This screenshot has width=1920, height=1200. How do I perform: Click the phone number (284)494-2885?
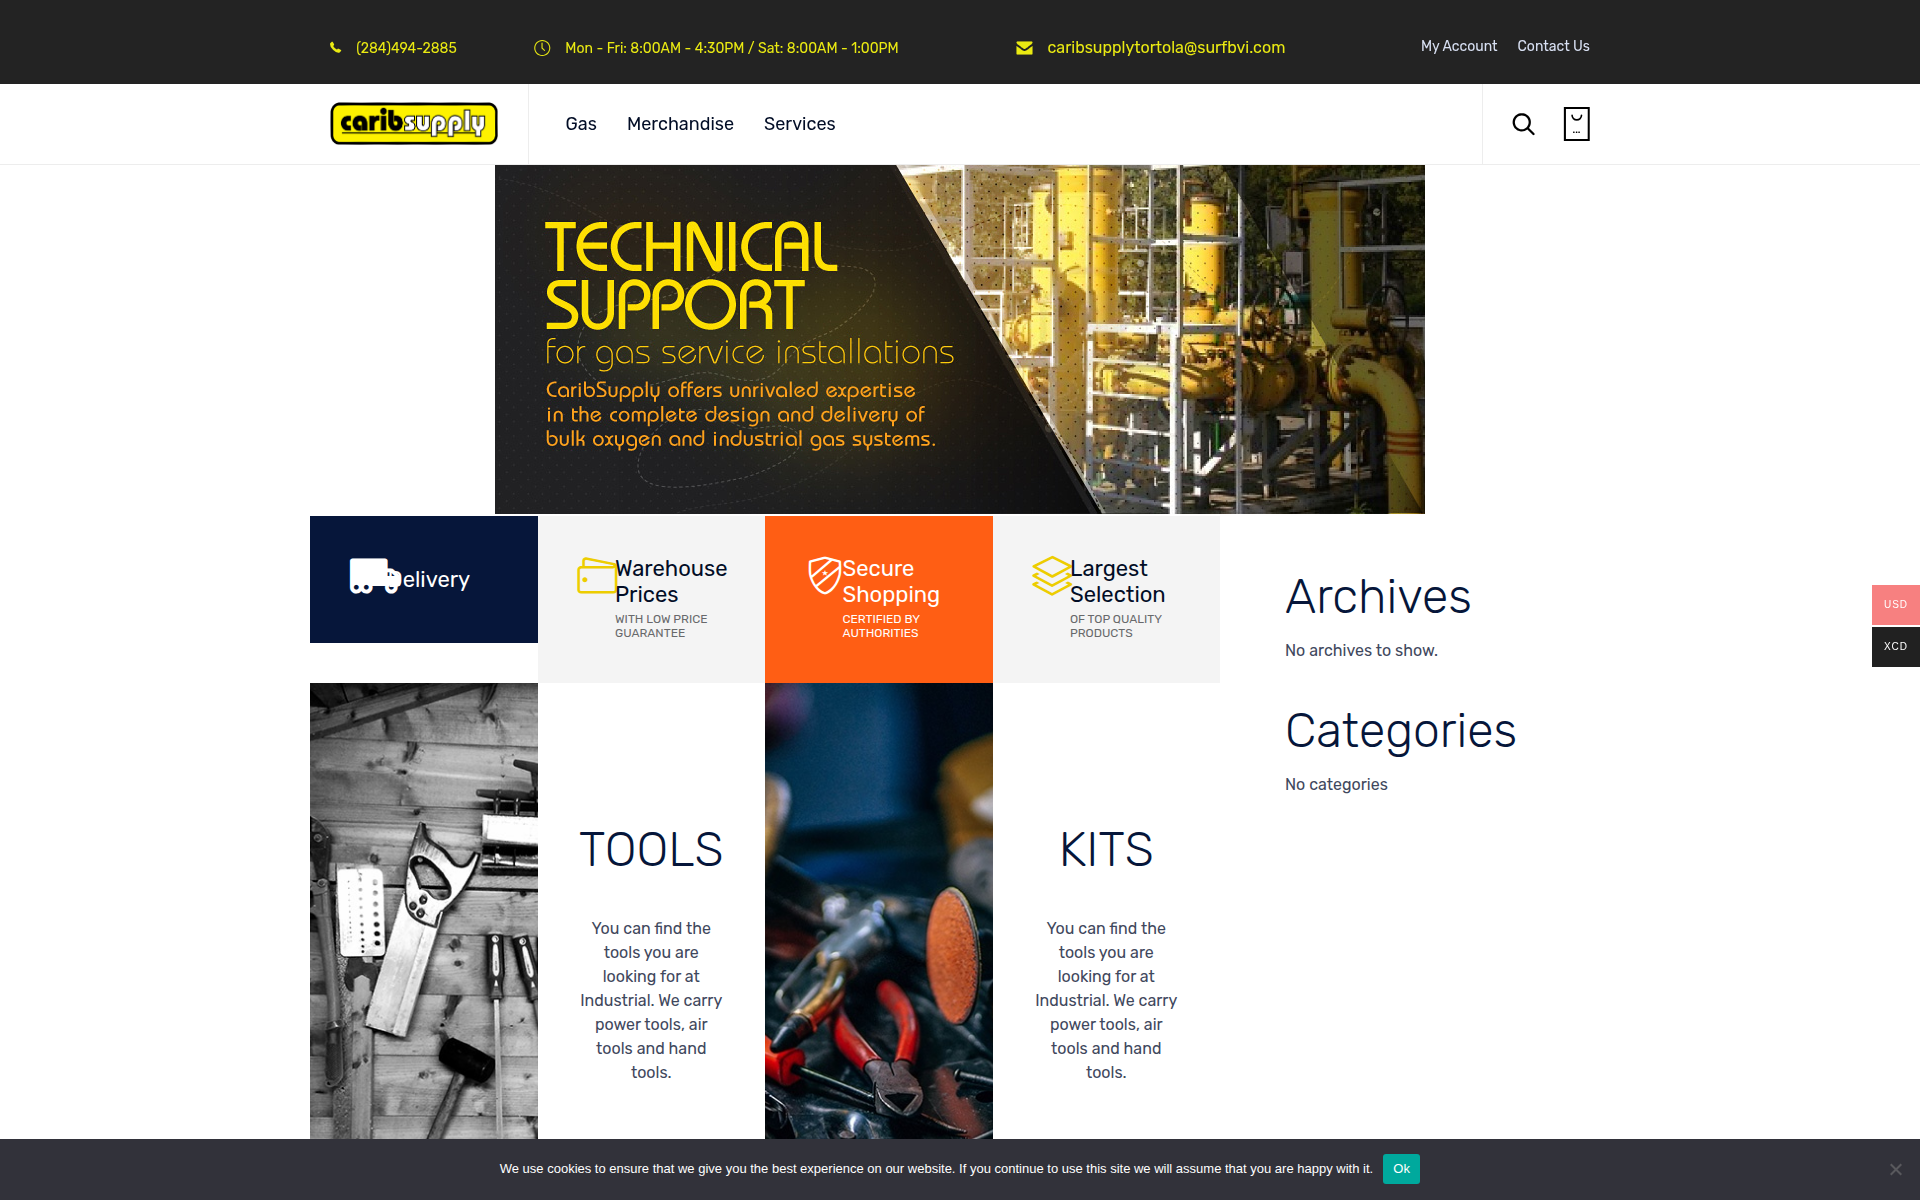(x=406, y=48)
